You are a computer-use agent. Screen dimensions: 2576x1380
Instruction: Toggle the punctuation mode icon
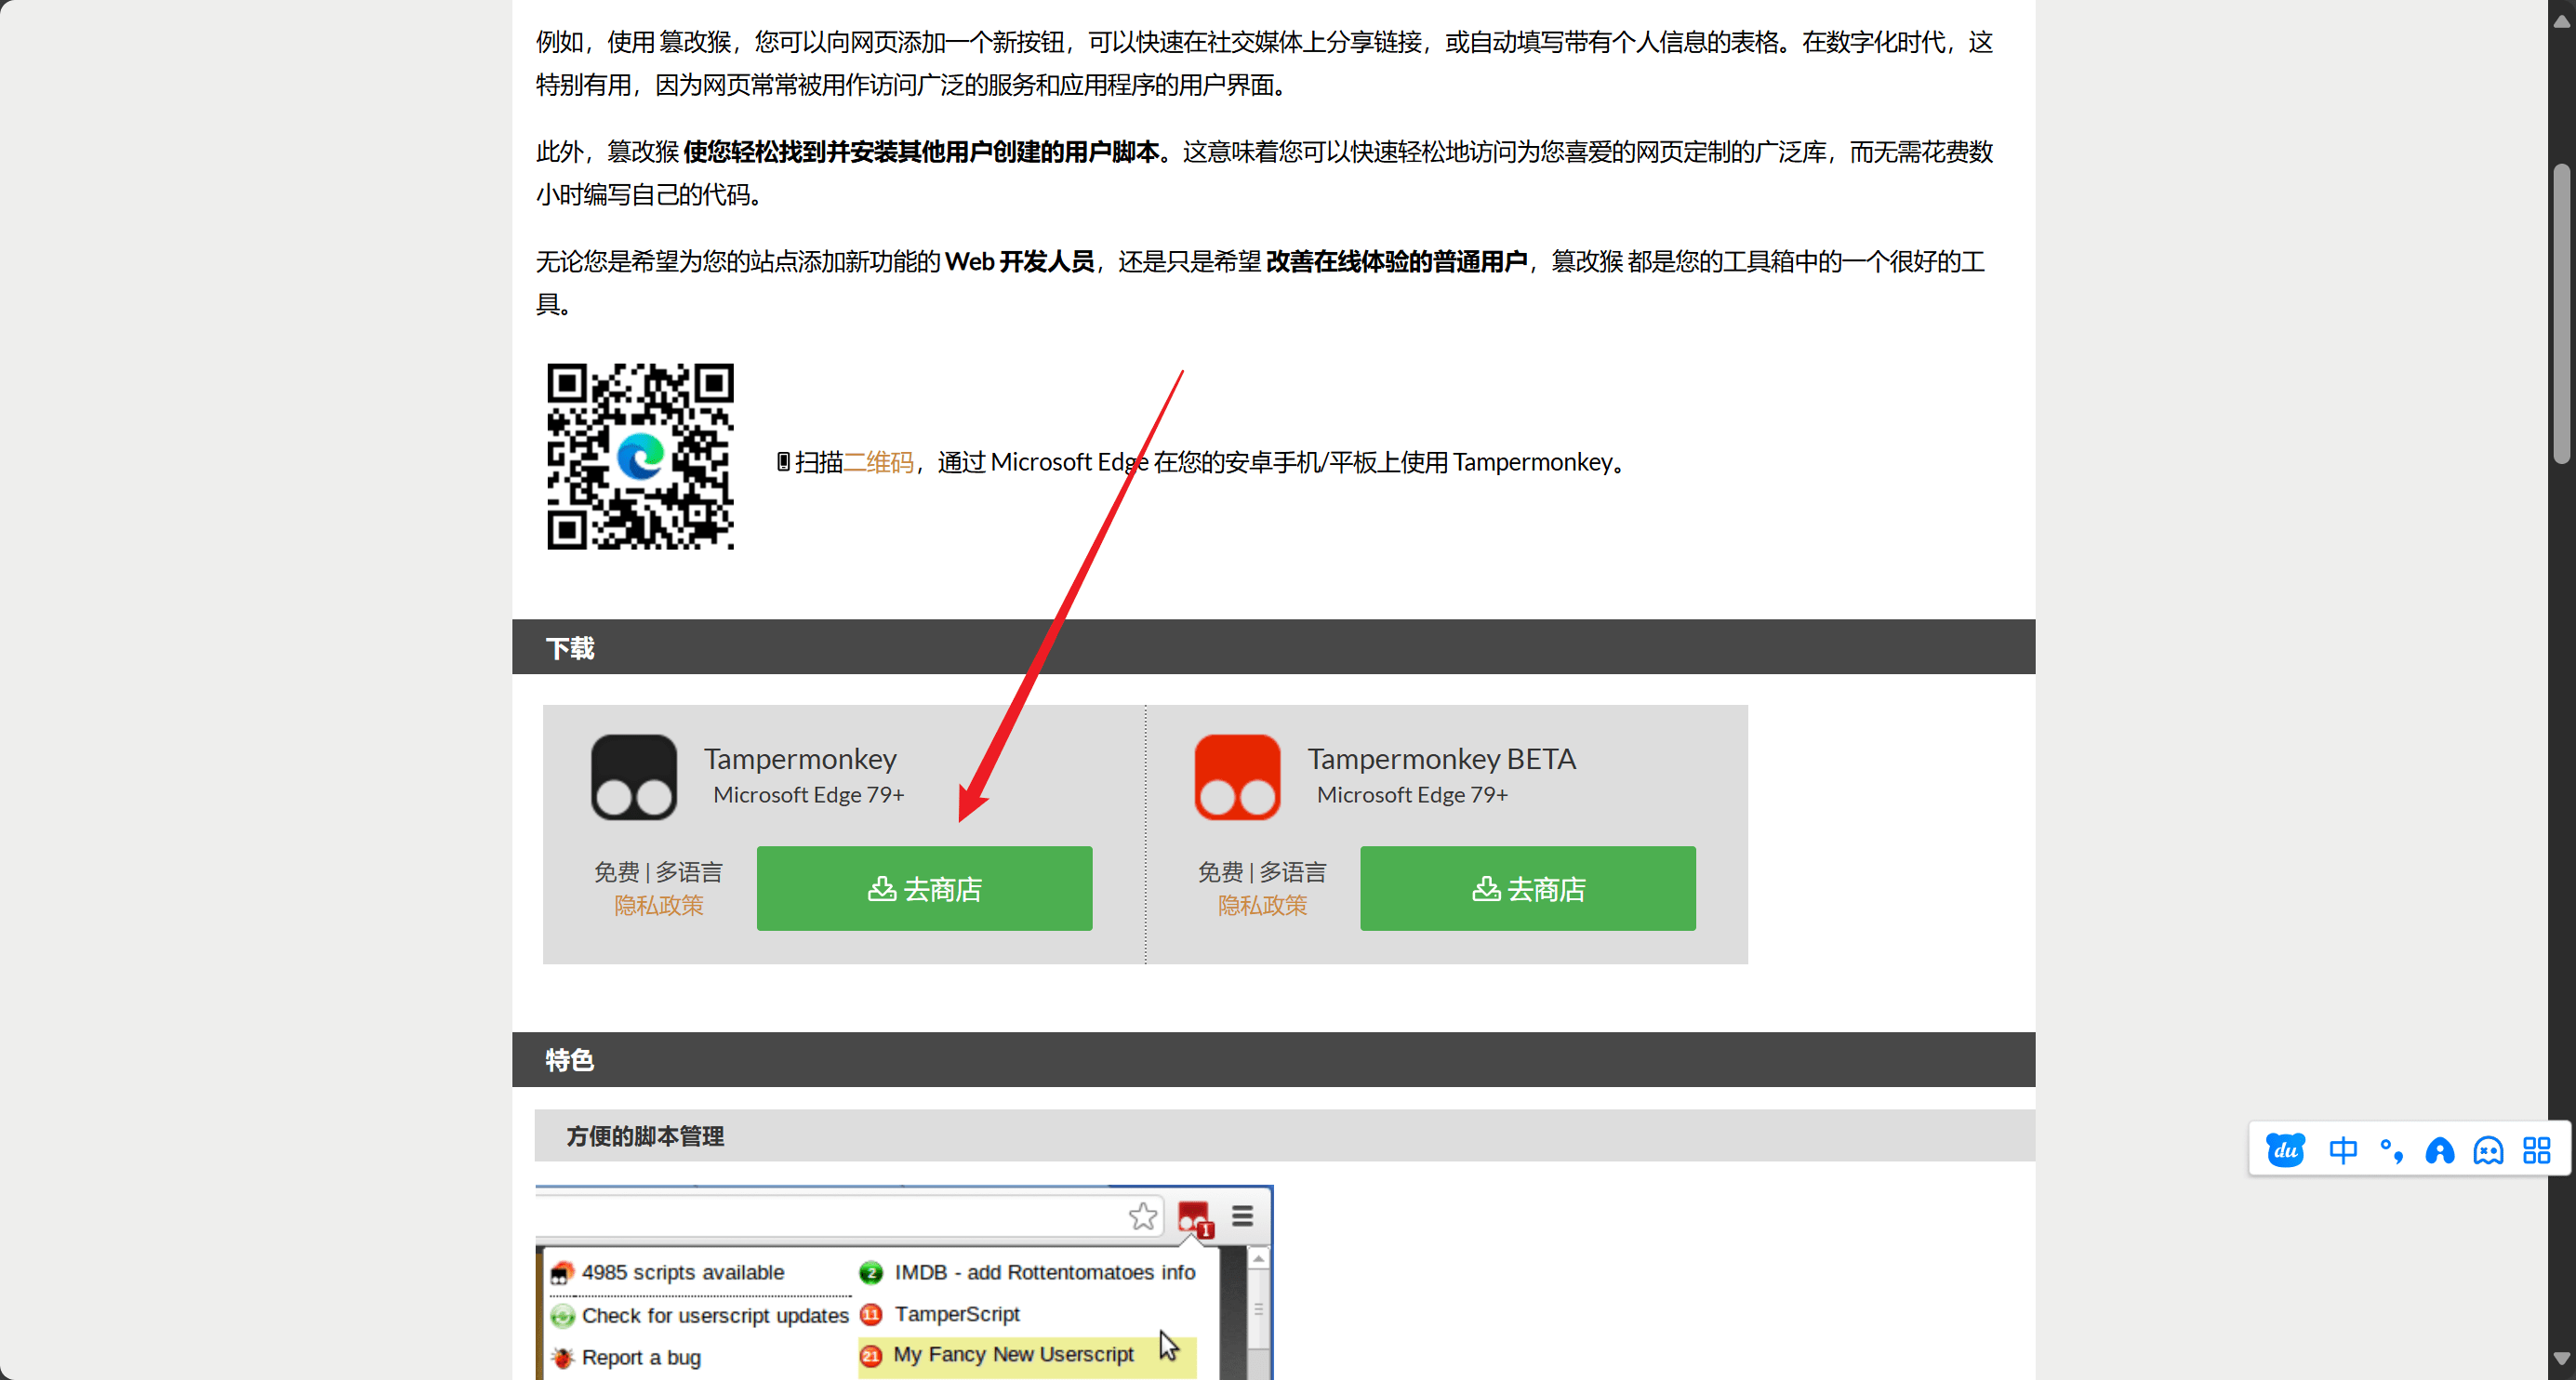2391,1151
